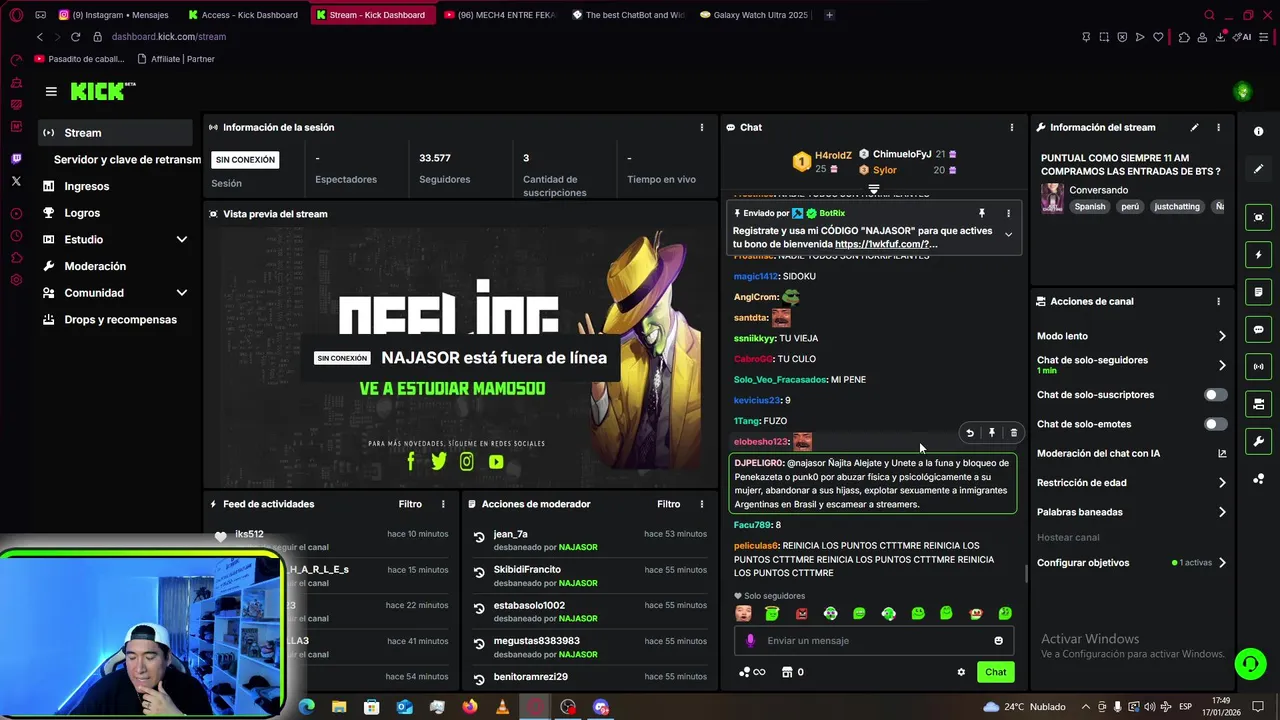Open Palabras baneadas arrow
The width and height of the screenshot is (1280, 720).
tap(1221, 512)
